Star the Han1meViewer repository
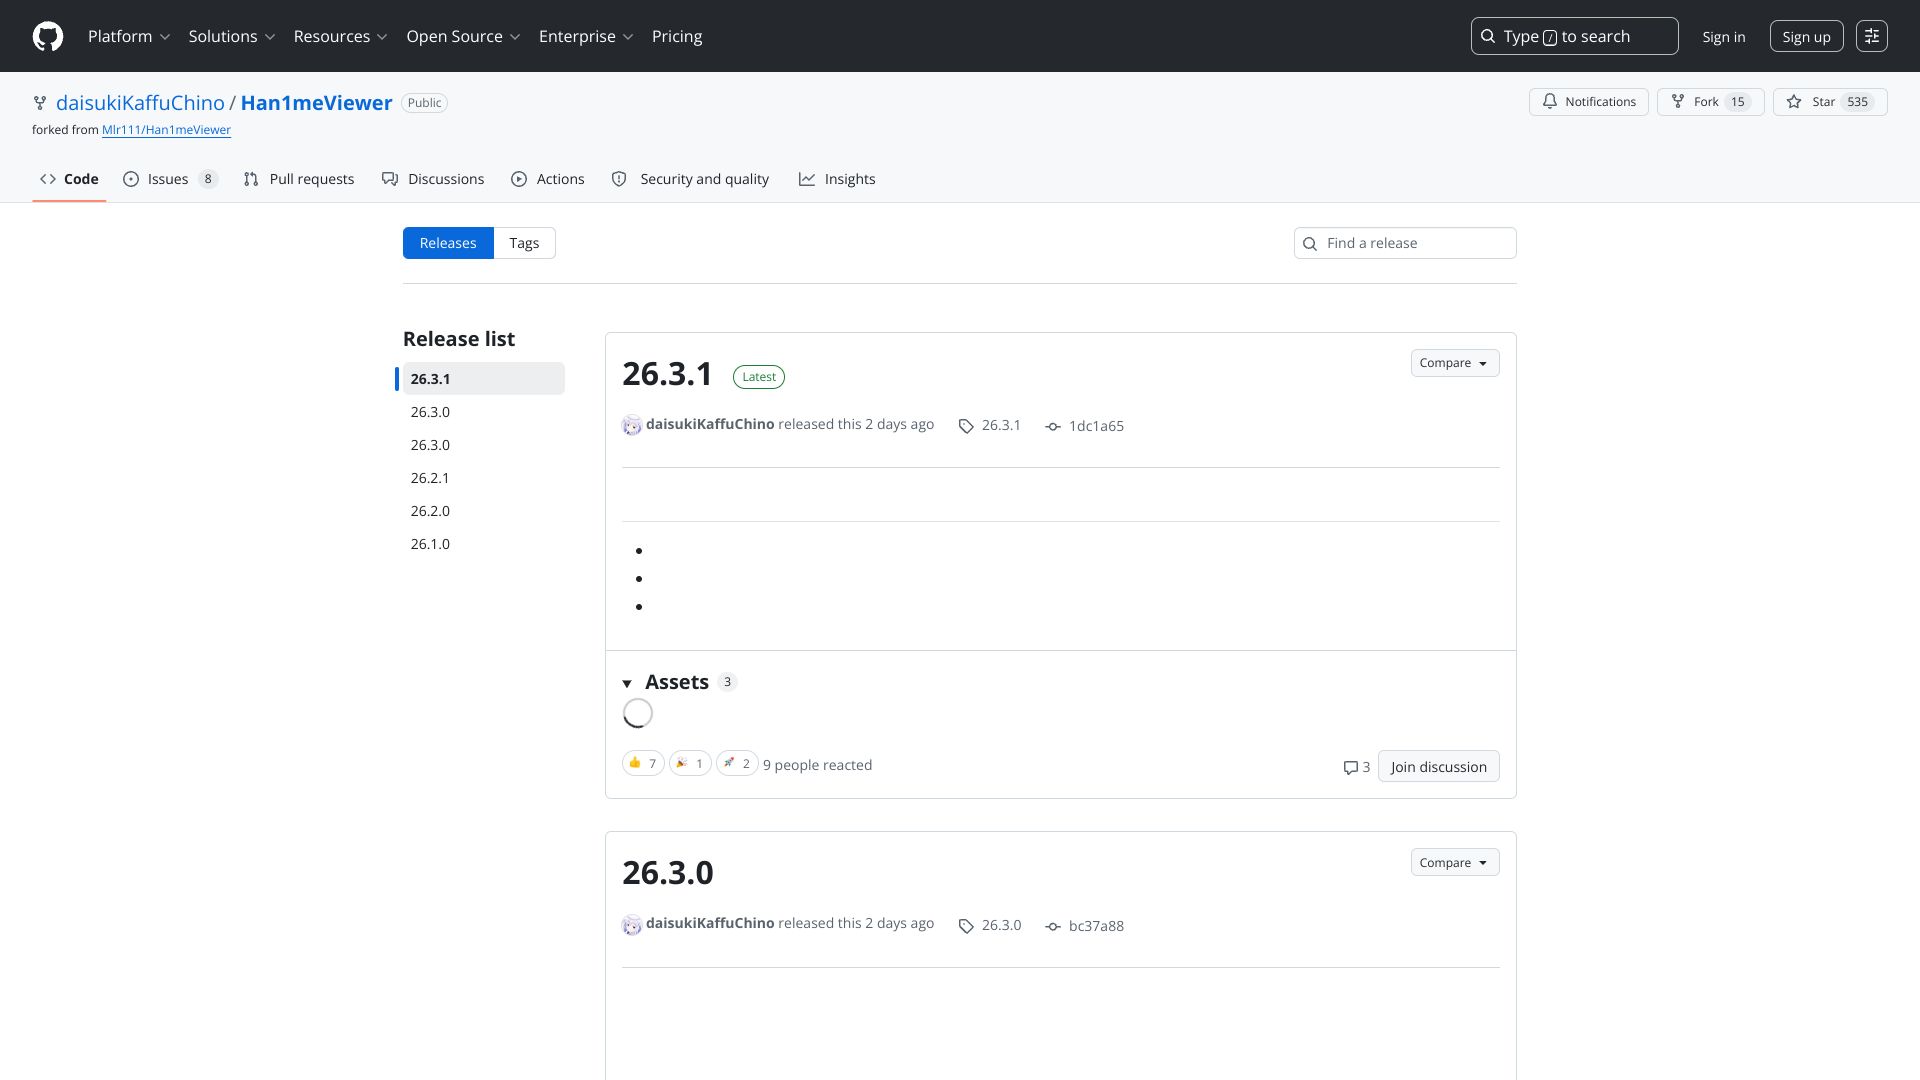Image resolution: width=1920 pixels, height=1080 pixels. coord(1830,102)
